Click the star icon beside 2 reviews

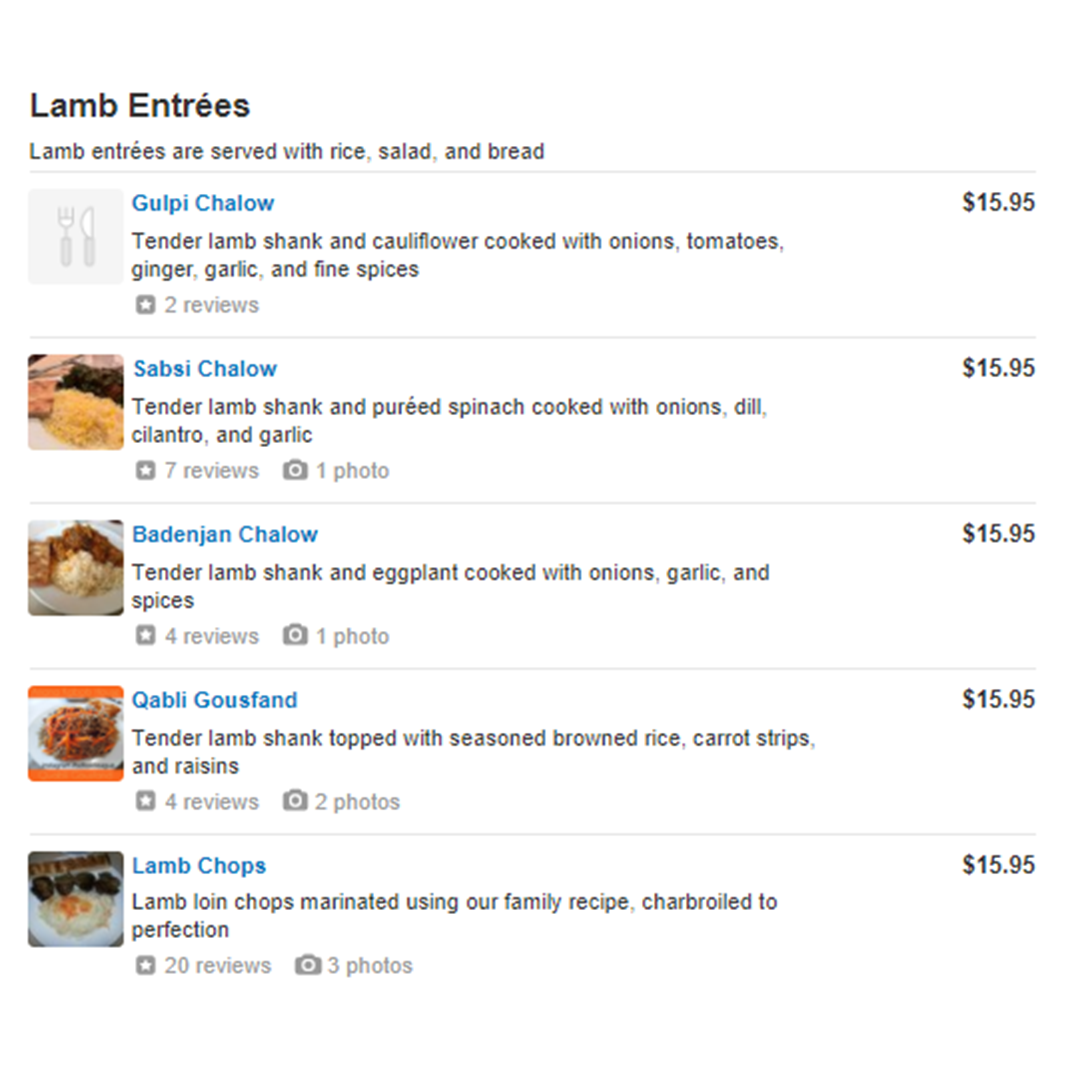(145, 304)
